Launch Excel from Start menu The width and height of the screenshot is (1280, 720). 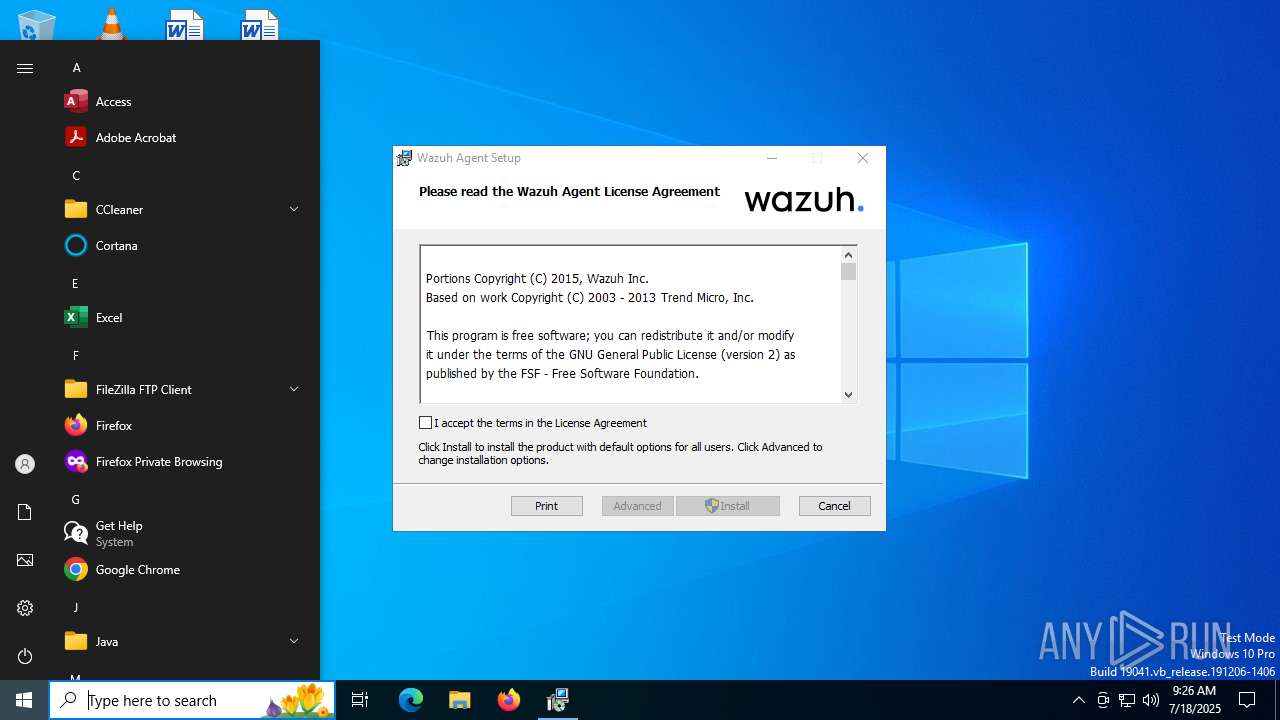coord(182,318)
